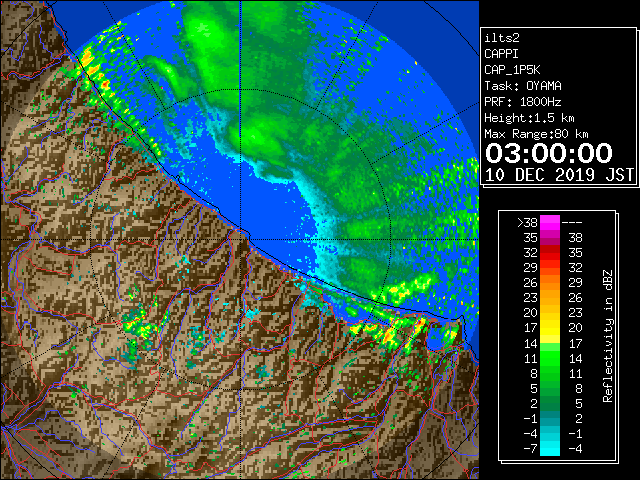The width and height of the screenshot is (640, 480).
Task: Click the '-7' legend value at bottom
Action: (x=530, y=448)
